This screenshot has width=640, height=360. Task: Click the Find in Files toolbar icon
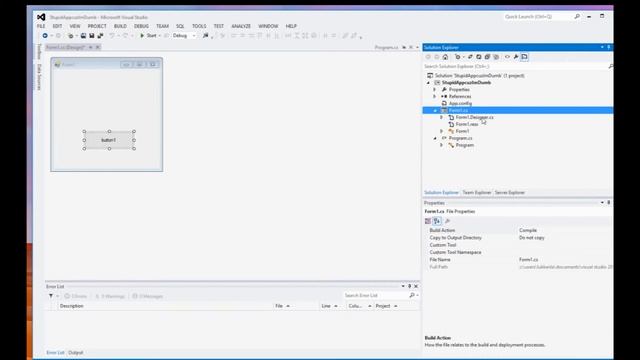click(x=205, y=36)
